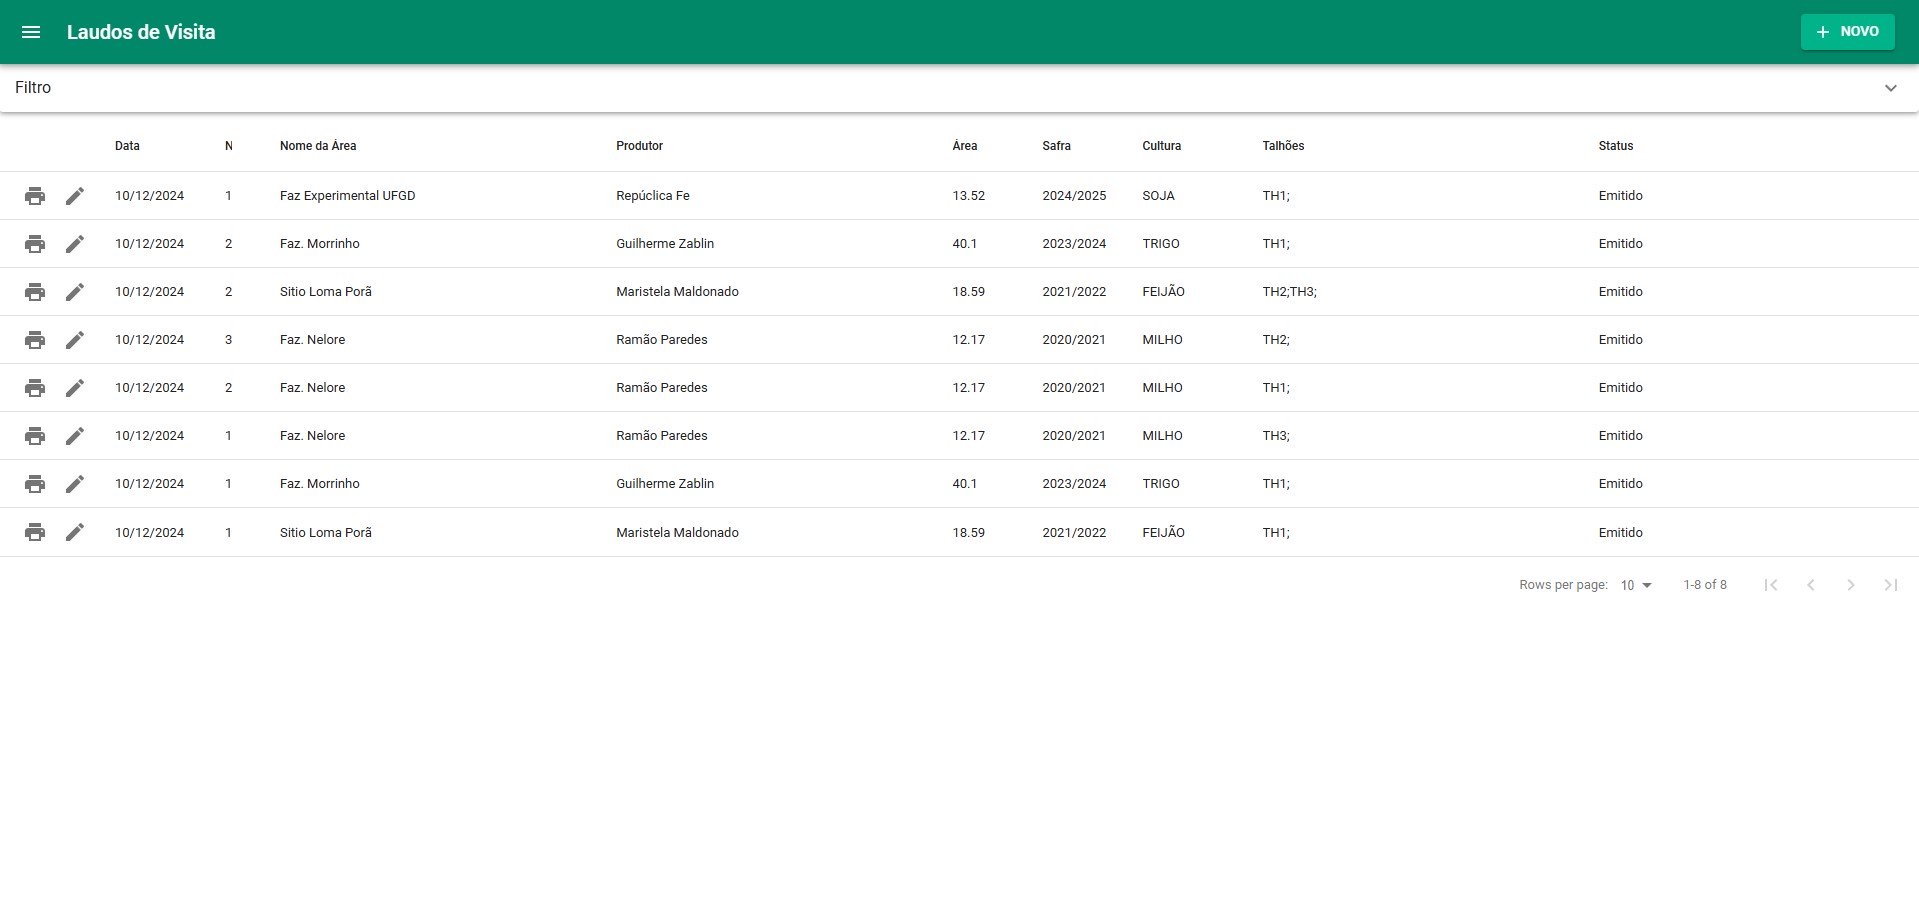
Task: Sort by the Data column header
Action: click(127, 146)
